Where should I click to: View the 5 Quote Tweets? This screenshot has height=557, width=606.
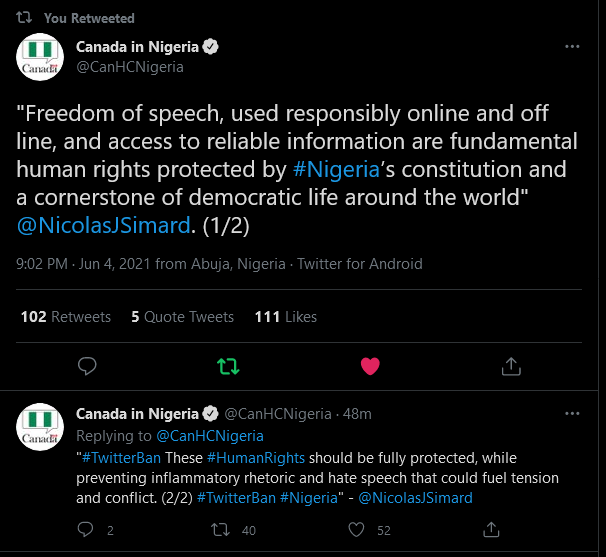point(182,317)
